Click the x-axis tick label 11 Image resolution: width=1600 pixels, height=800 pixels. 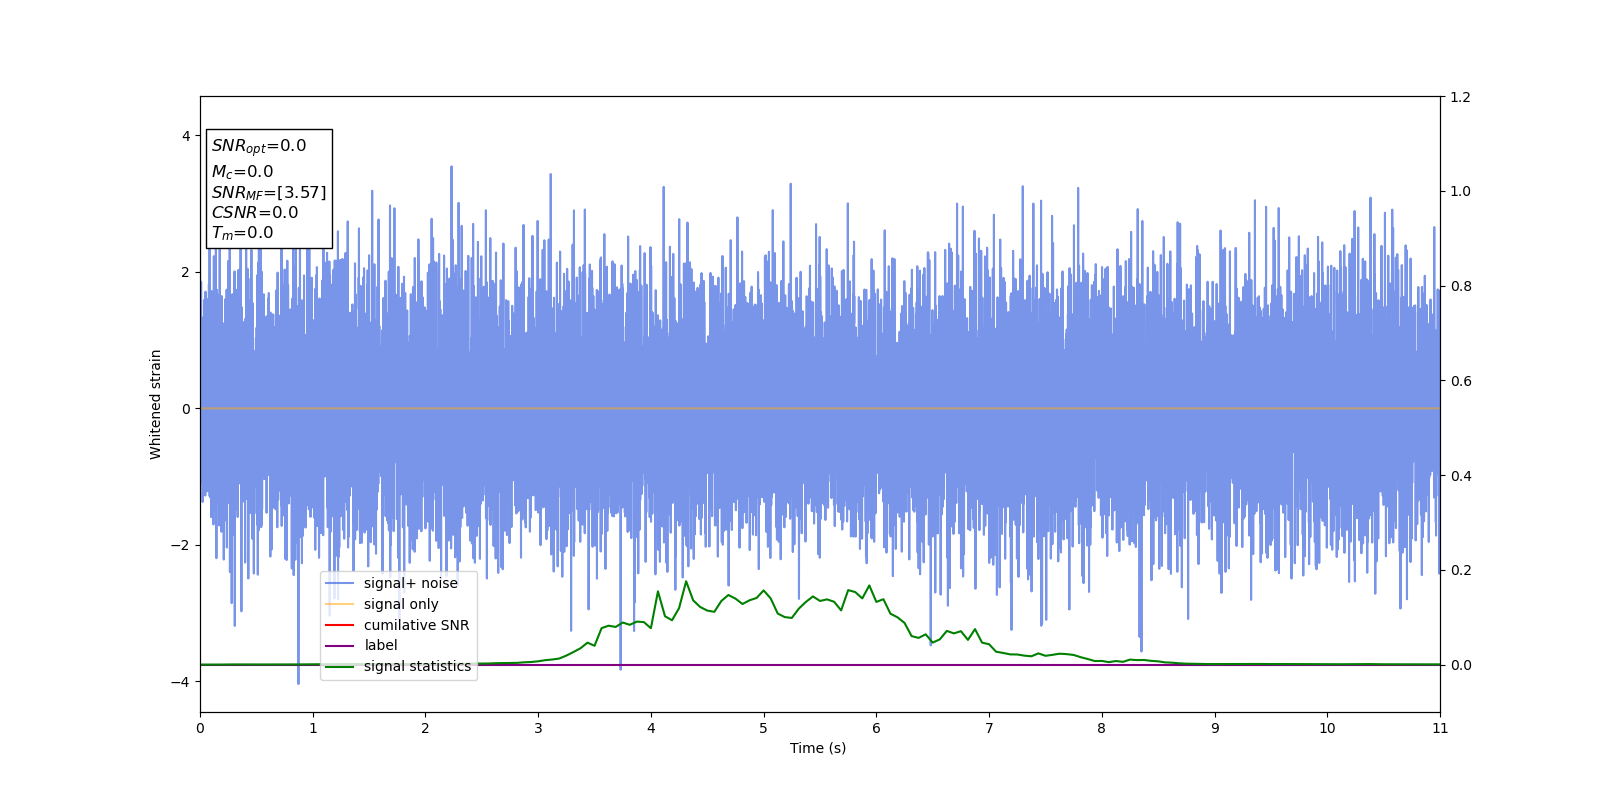coord(1440,728)
